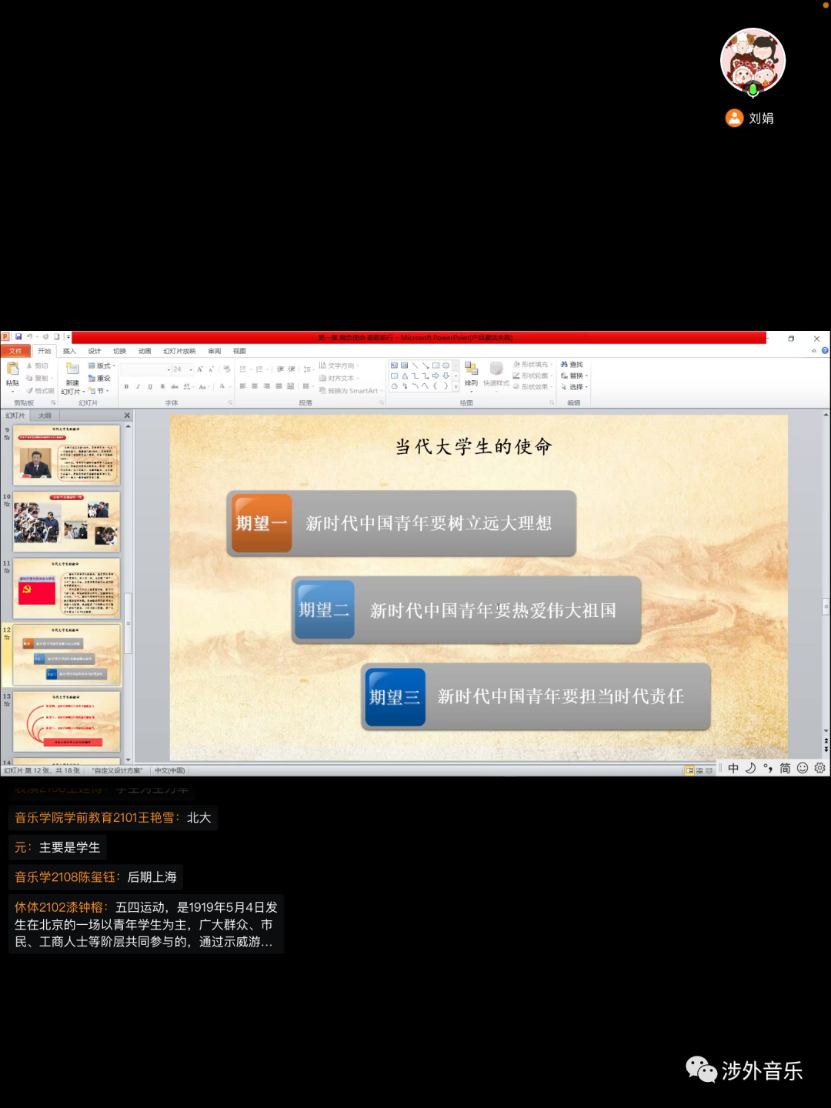The image size is (831, 1108).
Task: Click the Quick Styles (快速样式) icon
Action: tap(496, 371)
